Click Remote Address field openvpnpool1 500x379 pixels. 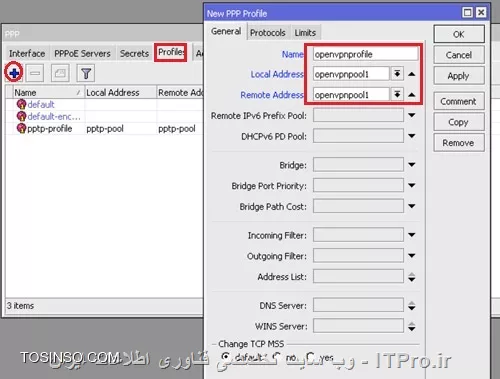pyautogui.click(x=351, y=95)
